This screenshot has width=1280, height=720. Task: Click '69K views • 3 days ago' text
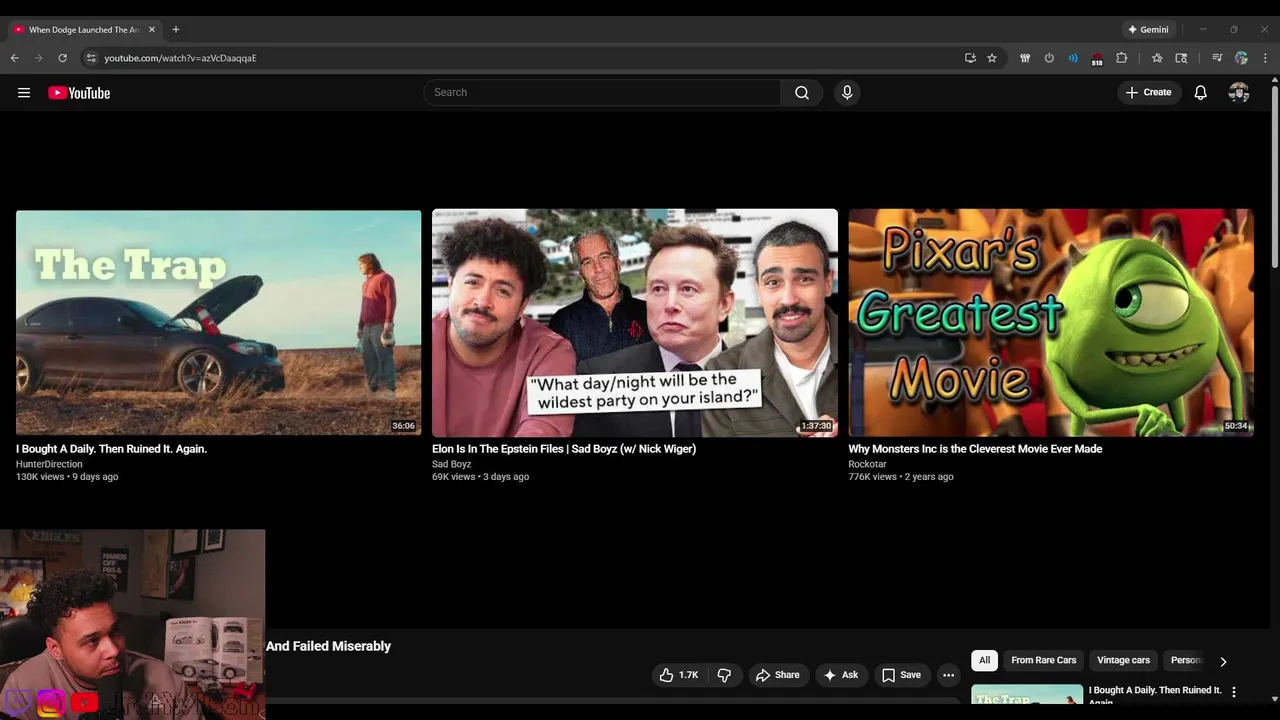480,477
